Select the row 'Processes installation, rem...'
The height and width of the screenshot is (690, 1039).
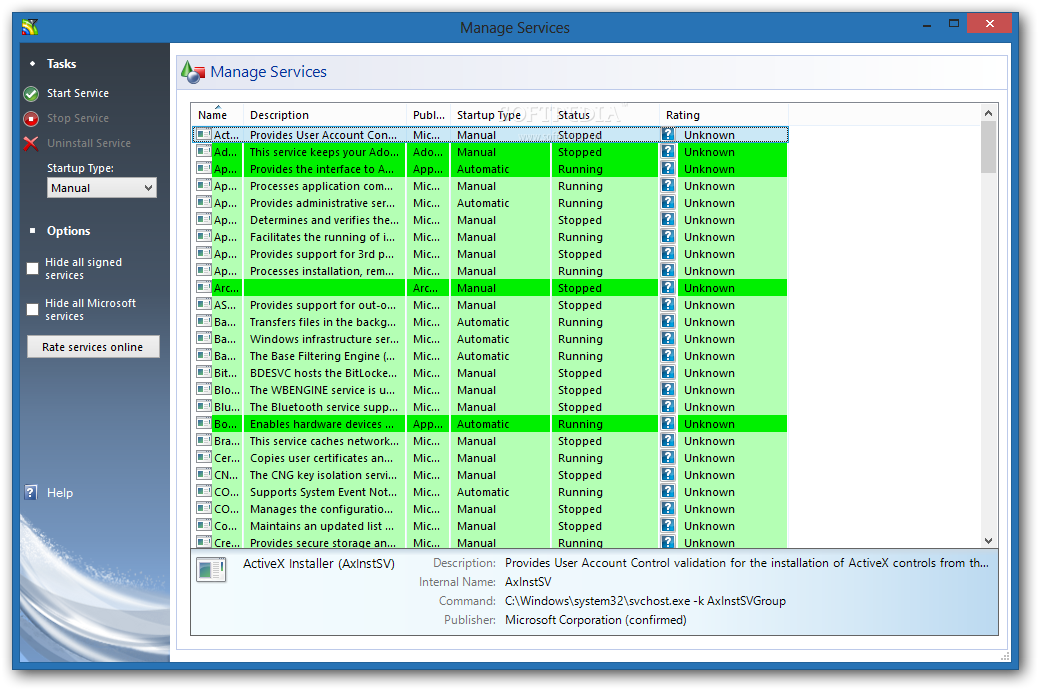(x=490, y=271)
